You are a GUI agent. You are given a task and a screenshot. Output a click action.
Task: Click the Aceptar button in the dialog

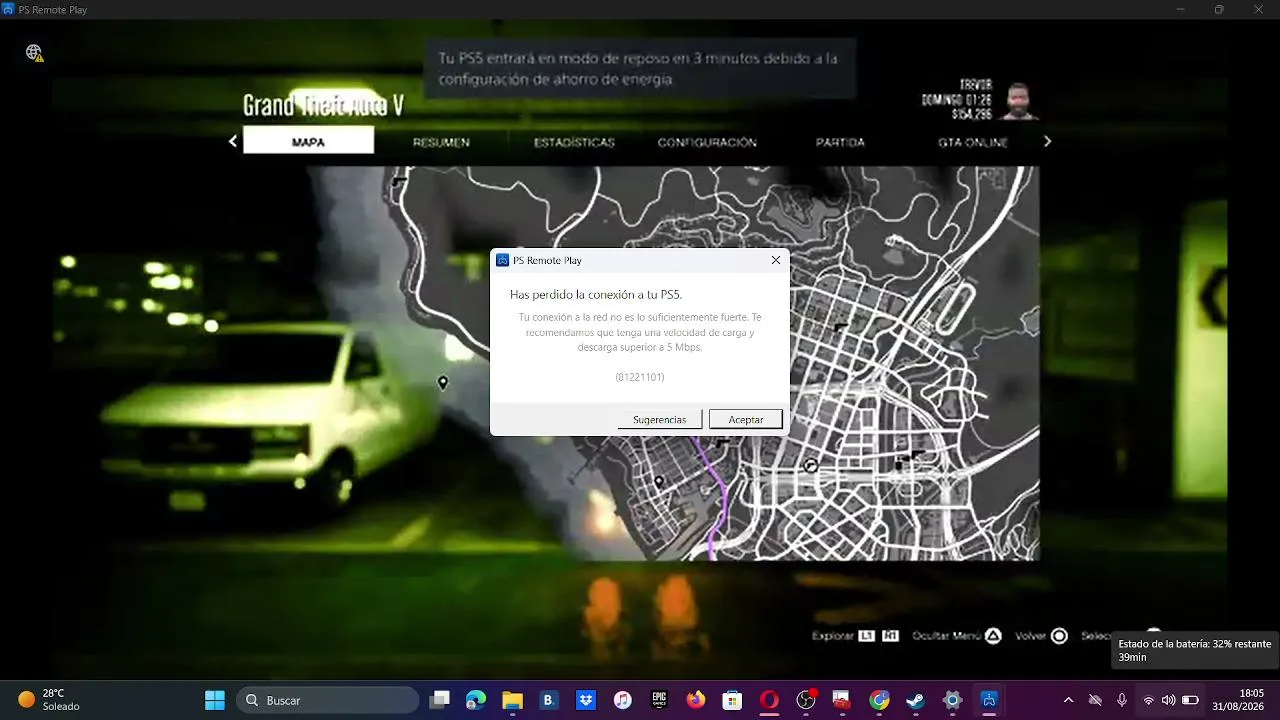tap(745, 419)
